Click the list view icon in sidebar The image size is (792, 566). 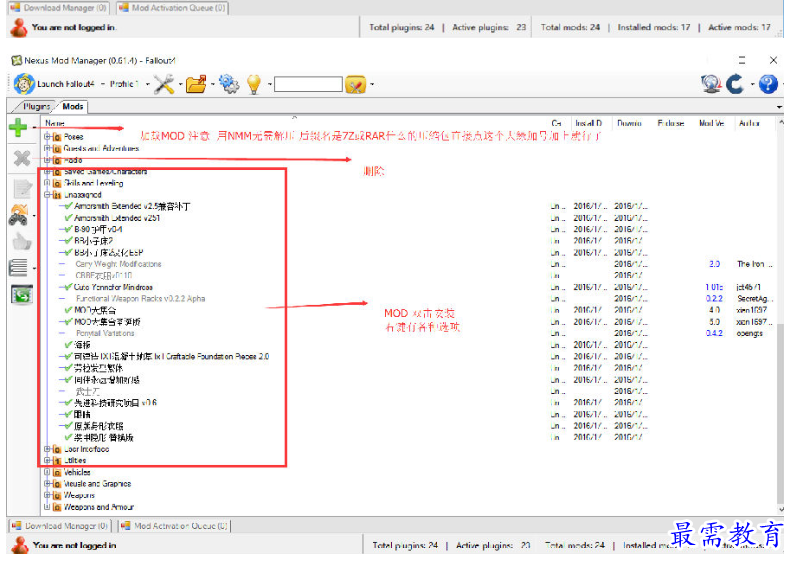(x=18, y=268)
